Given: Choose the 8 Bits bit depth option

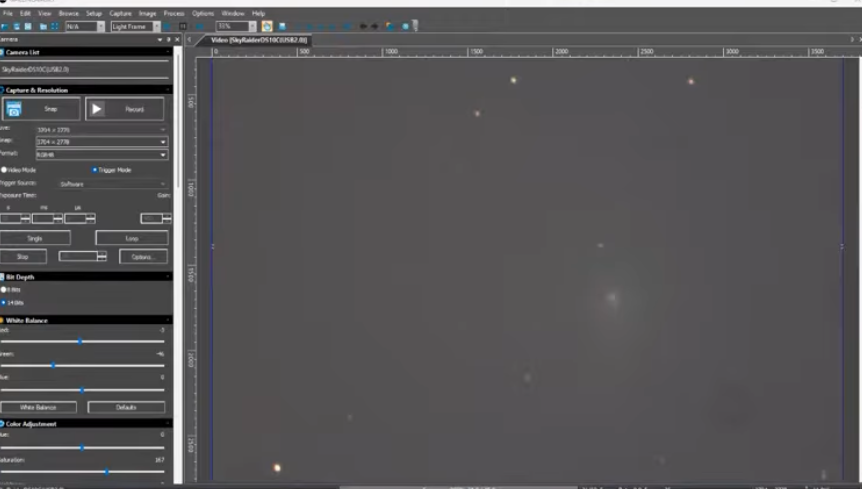Looking at the screenshot, I should [4, 290].
